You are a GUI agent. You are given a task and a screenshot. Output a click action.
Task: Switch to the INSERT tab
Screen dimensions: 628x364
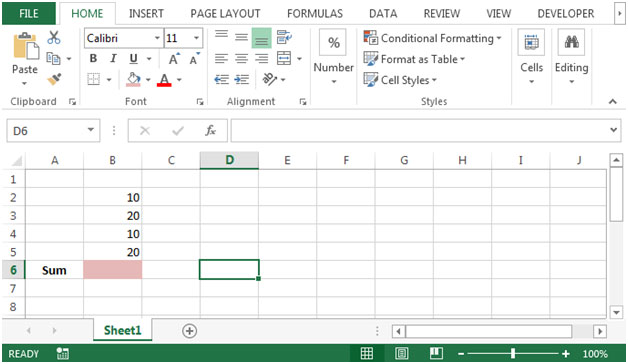[146, 14]
